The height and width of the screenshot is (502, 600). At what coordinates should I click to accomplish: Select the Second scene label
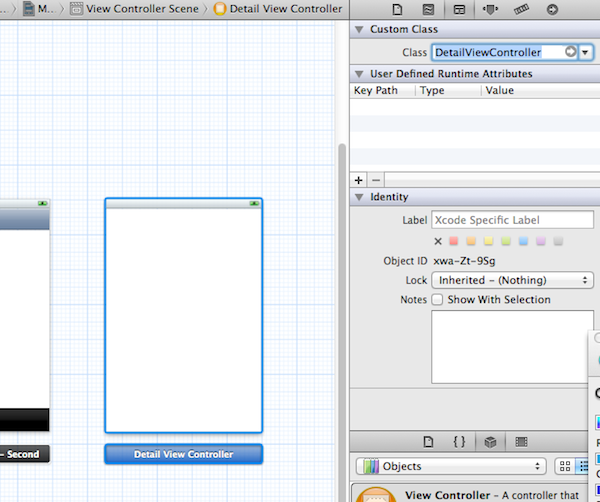[24, 454]
